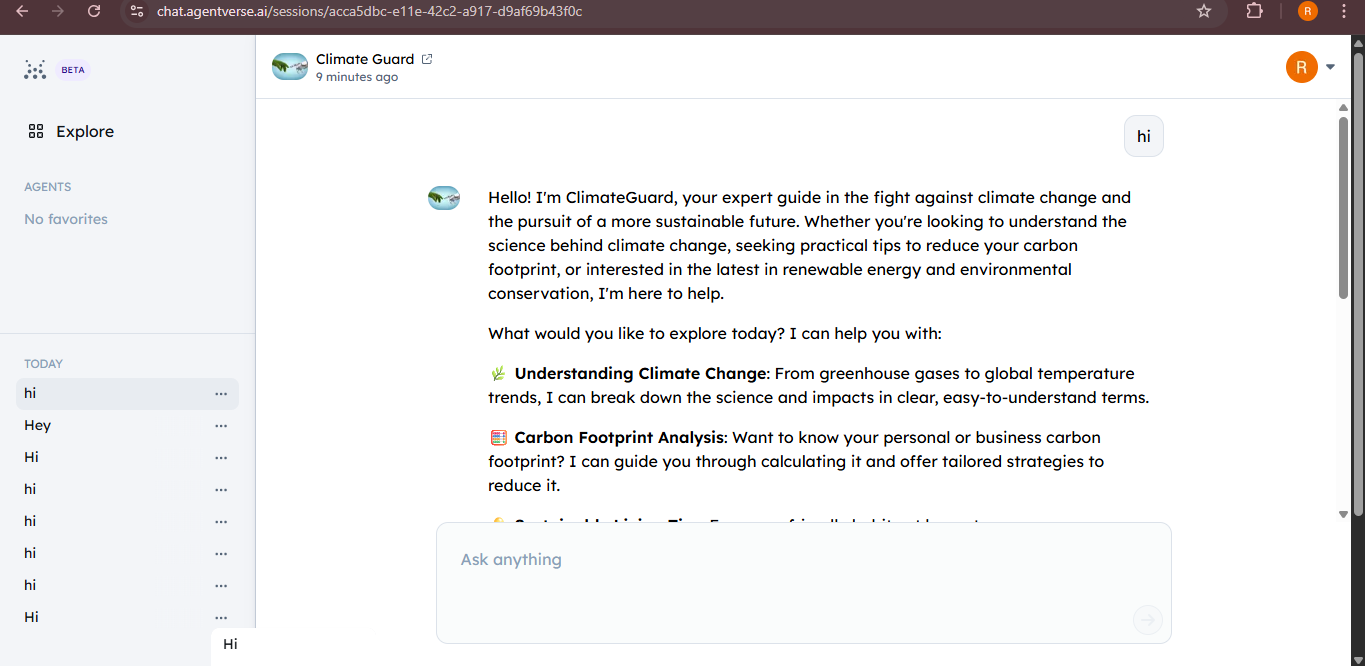The width and height of the screenshot is (1365, 666).
Task: Click the Agentverse logo icon
Action: pyautogui.click(x=35, y=70)
